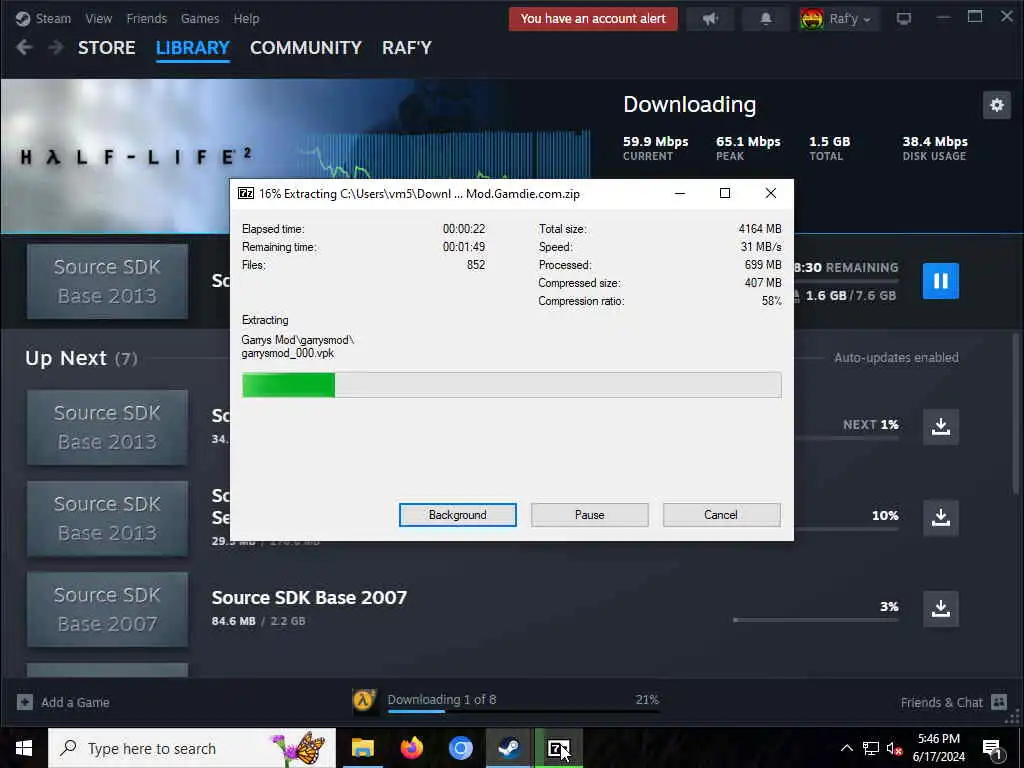Go to the STORE tab
1024x768 pixels.
pyautogui.click(x=106, y=48)
